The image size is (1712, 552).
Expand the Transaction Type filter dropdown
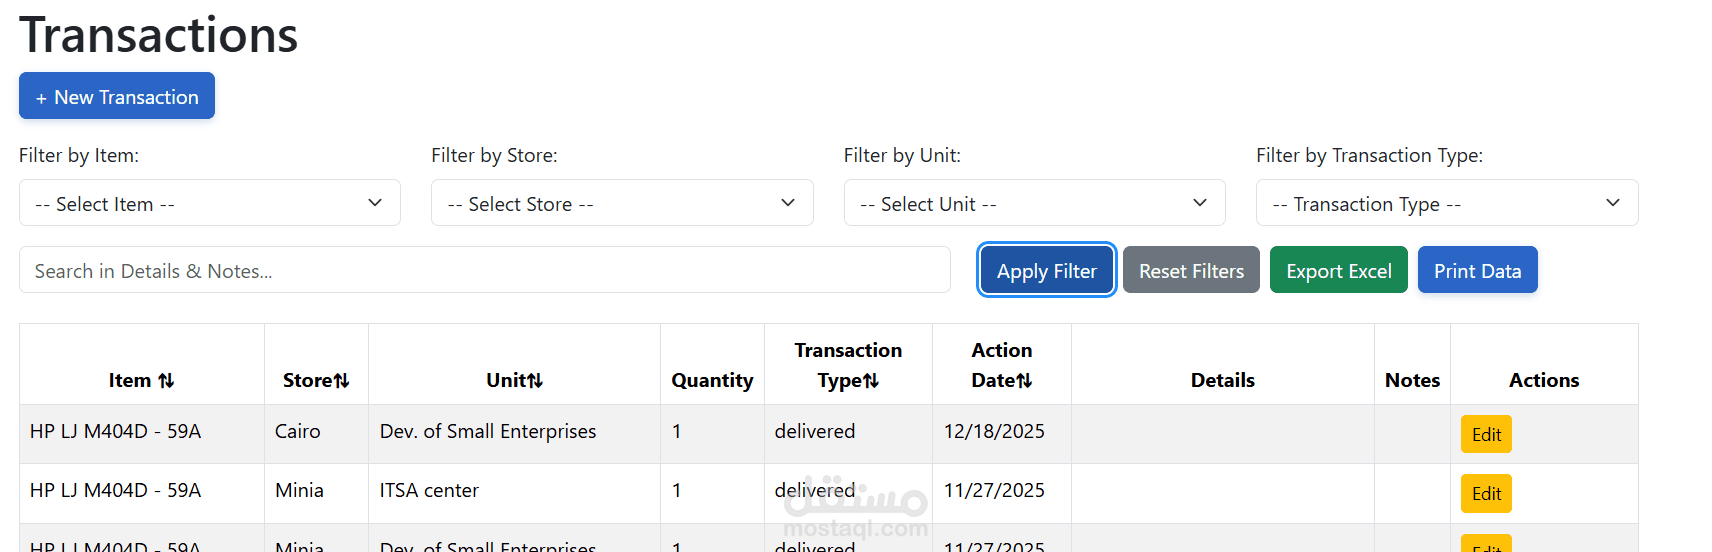pos(1446,203)
